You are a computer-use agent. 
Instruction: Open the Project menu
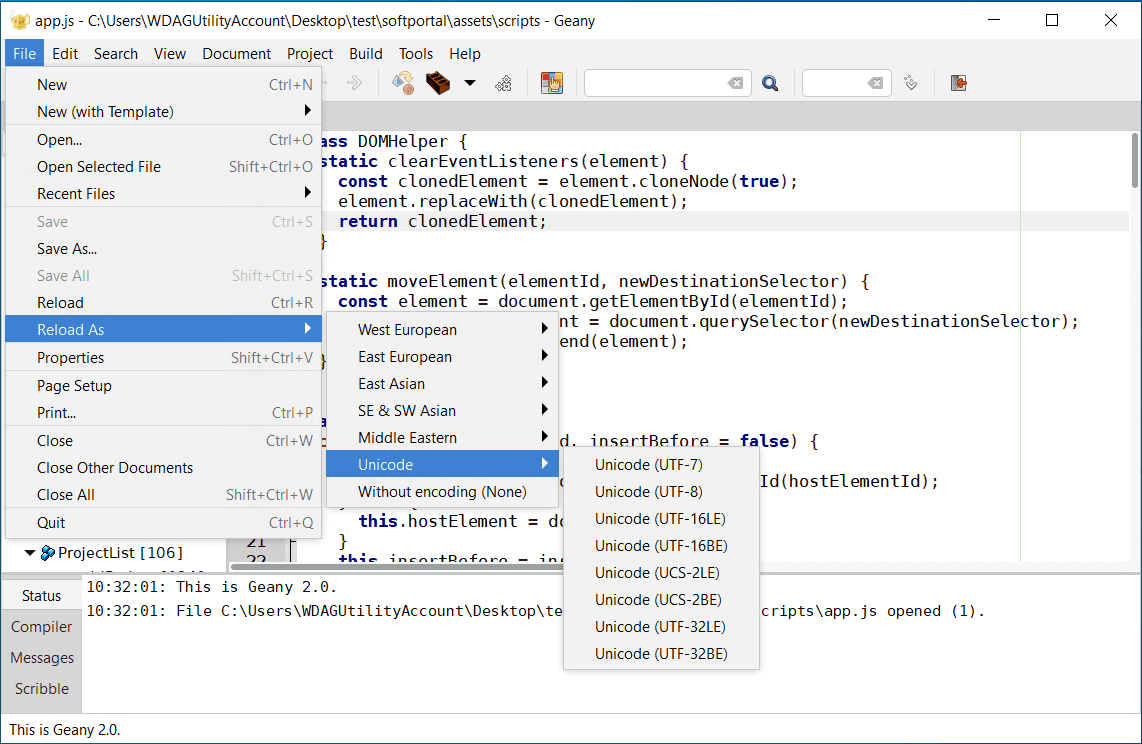310,54
